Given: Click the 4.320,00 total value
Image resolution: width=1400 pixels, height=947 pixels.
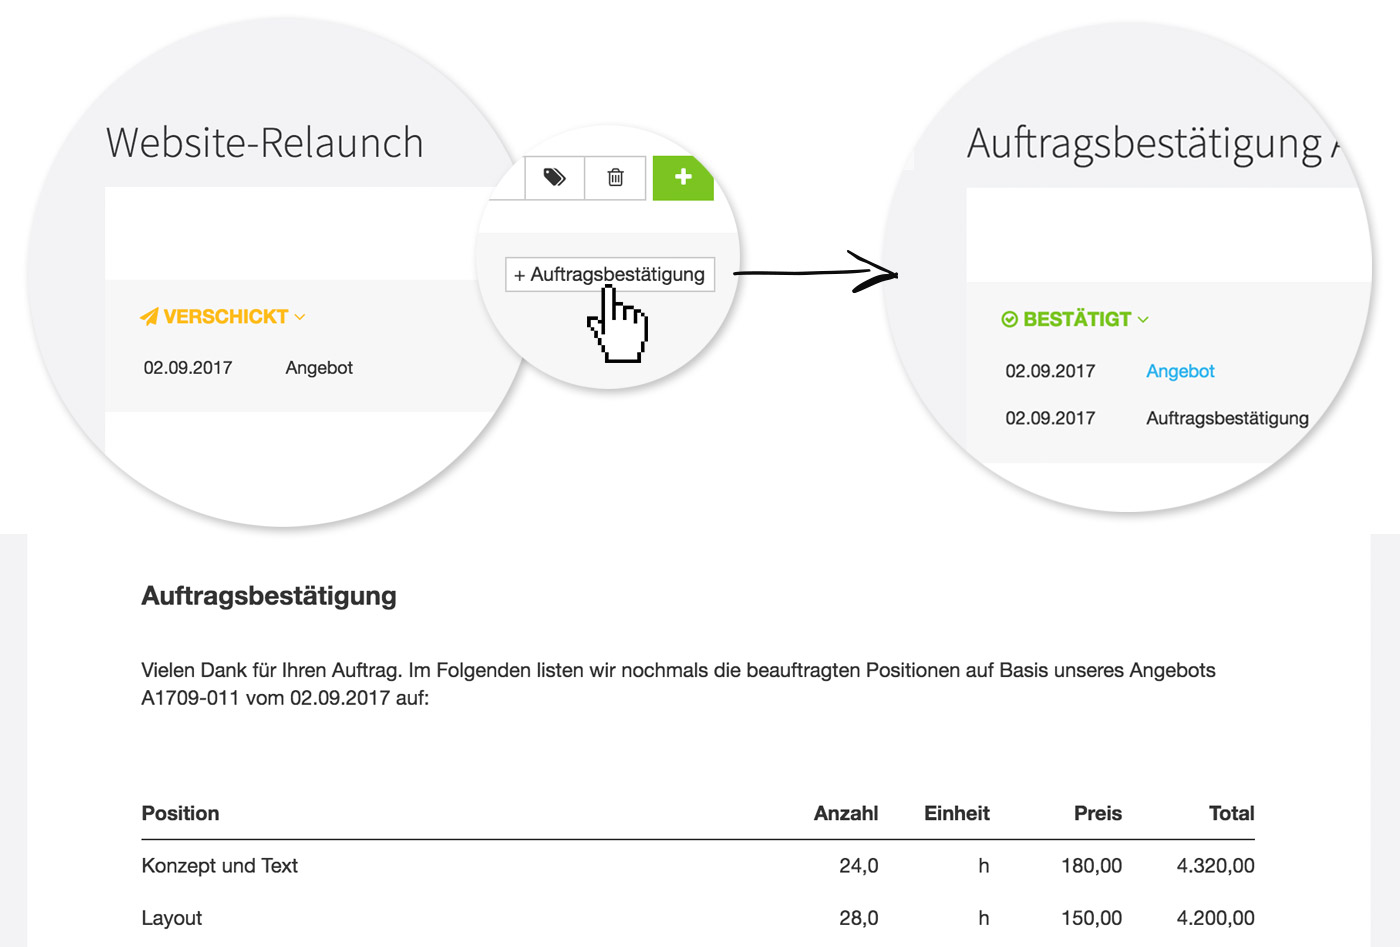Looking at the screenshot, I should 1215,866.
